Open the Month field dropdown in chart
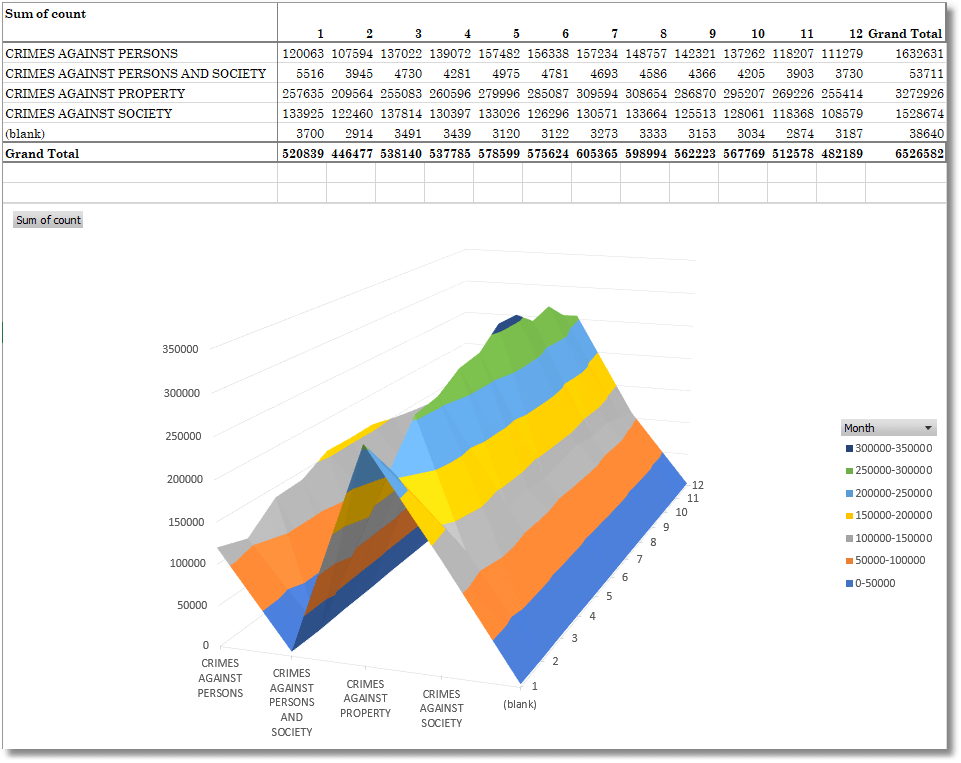This screenshot has width=961, height=763. (928, 428)
